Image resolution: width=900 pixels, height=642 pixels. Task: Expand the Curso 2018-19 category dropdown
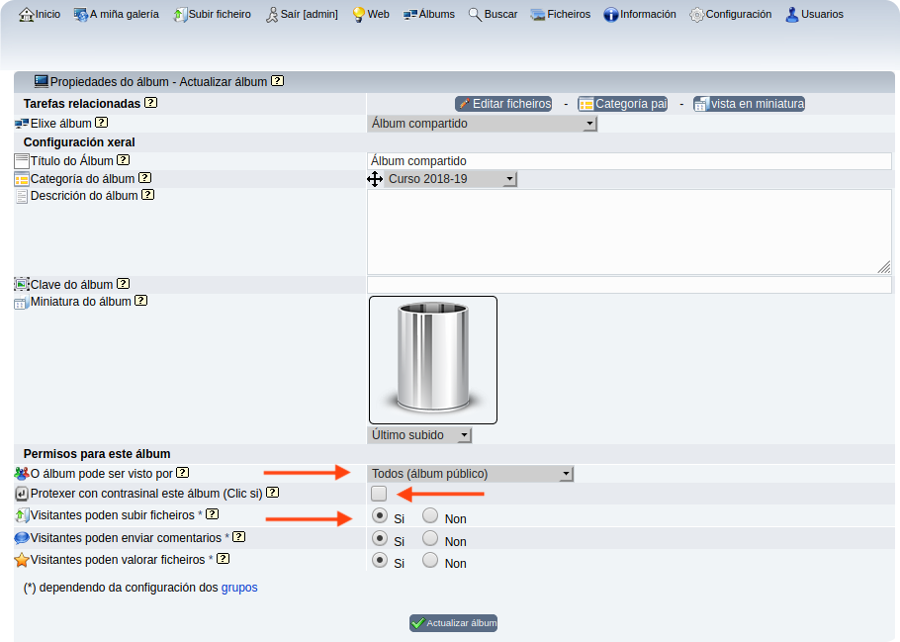450,179
